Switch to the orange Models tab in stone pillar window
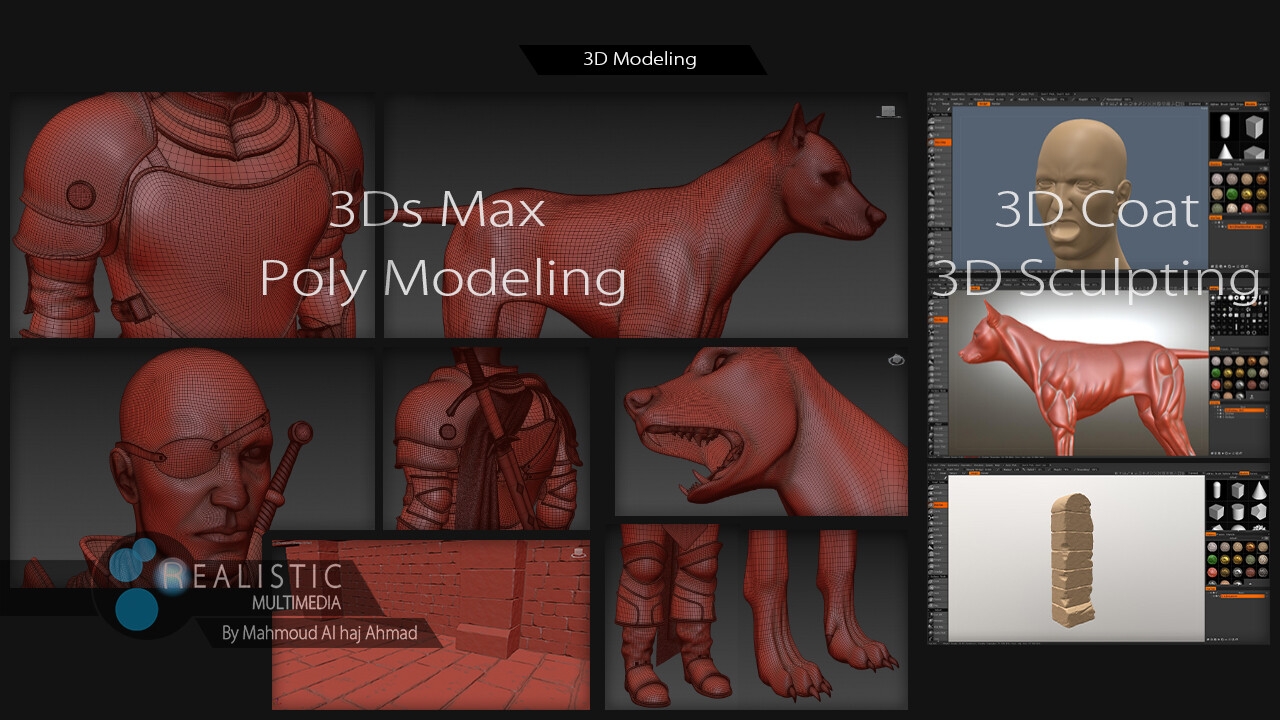Viewport: 1280px width, 720px height. (1244, 472)
